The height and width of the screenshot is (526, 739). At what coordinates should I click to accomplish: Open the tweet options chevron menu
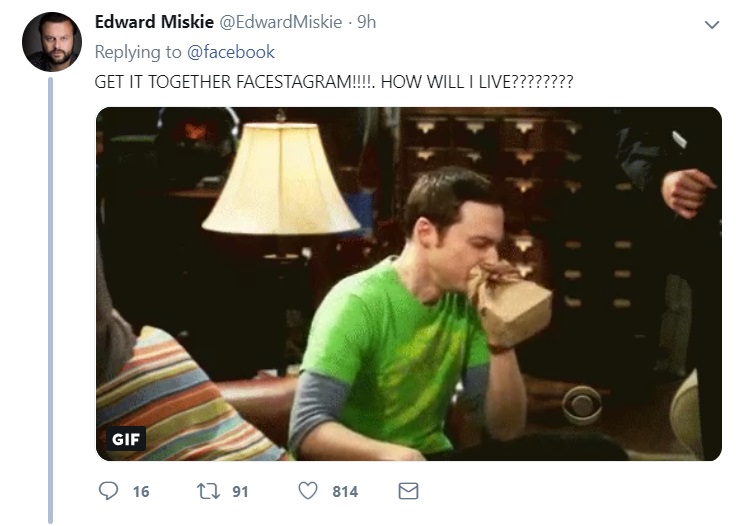[x=712, y=25]
